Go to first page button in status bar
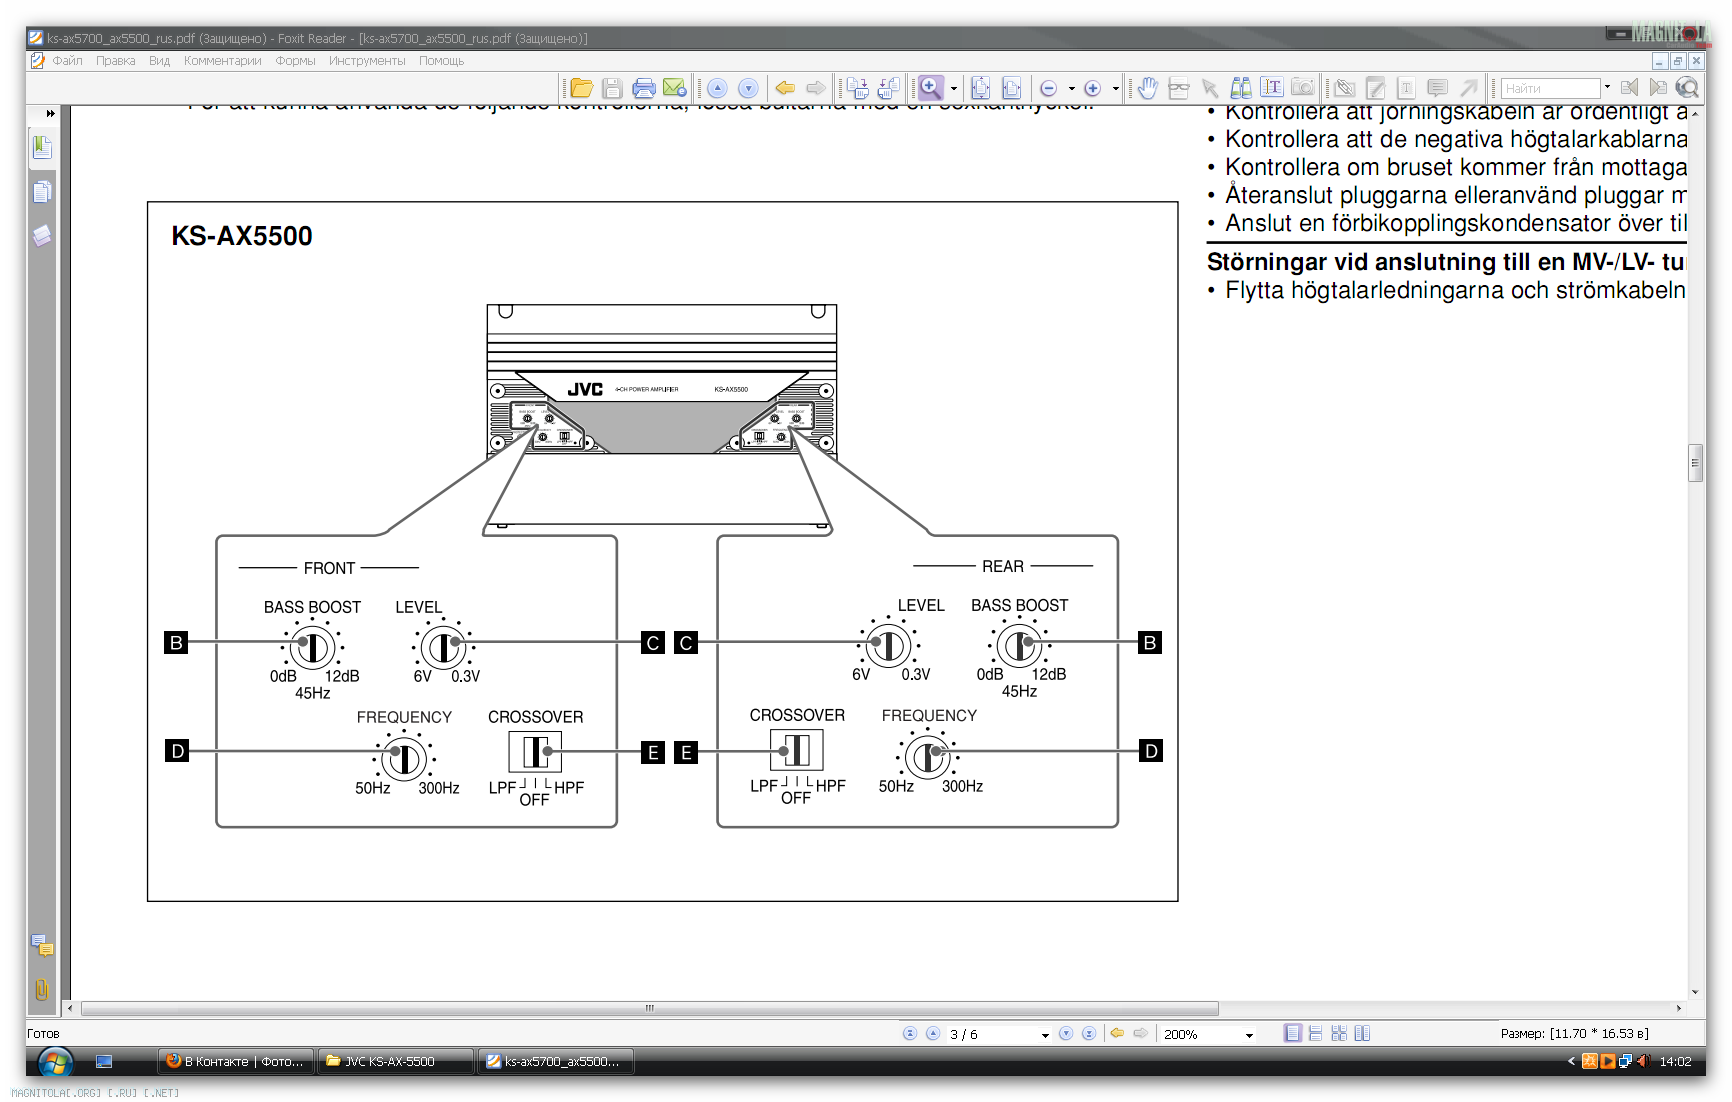 tap(910, 1033)
